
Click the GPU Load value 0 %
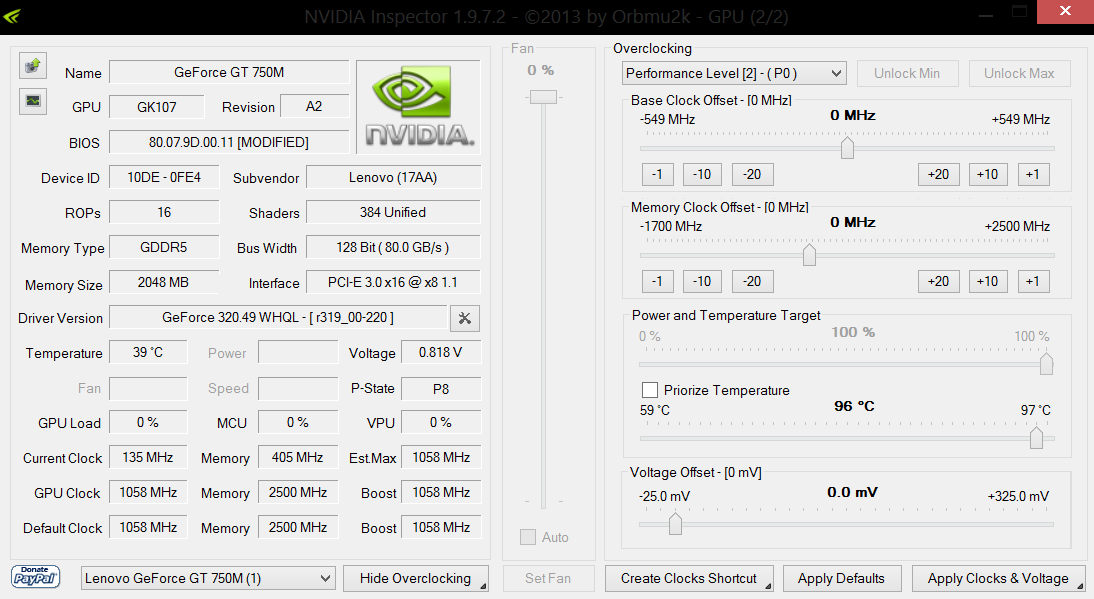point(148,422)
